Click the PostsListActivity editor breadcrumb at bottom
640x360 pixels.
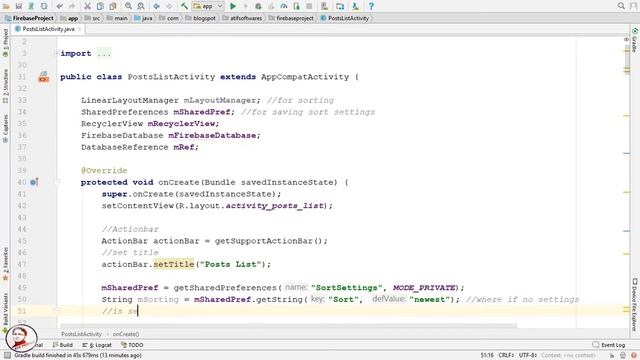click(81, 334)
